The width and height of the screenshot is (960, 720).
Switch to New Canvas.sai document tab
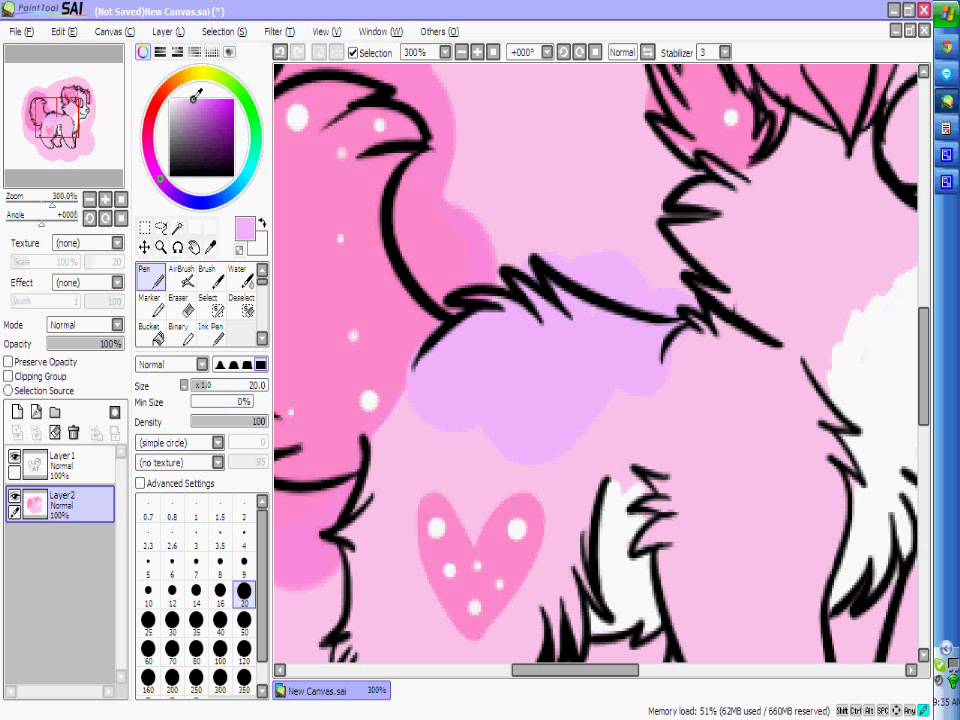tap(331, 691)
